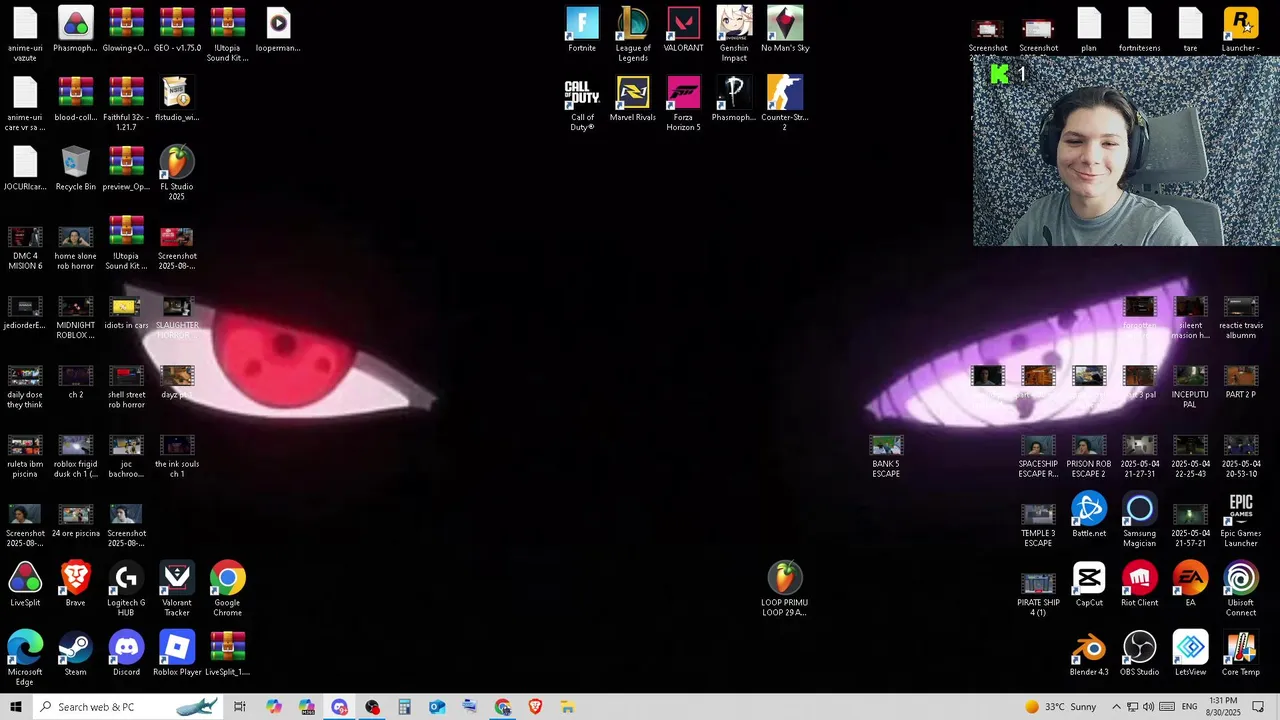Open FL Studio 2025 shortcut
Viewport: 1280px width, 720px height.
tap(177, 173)
